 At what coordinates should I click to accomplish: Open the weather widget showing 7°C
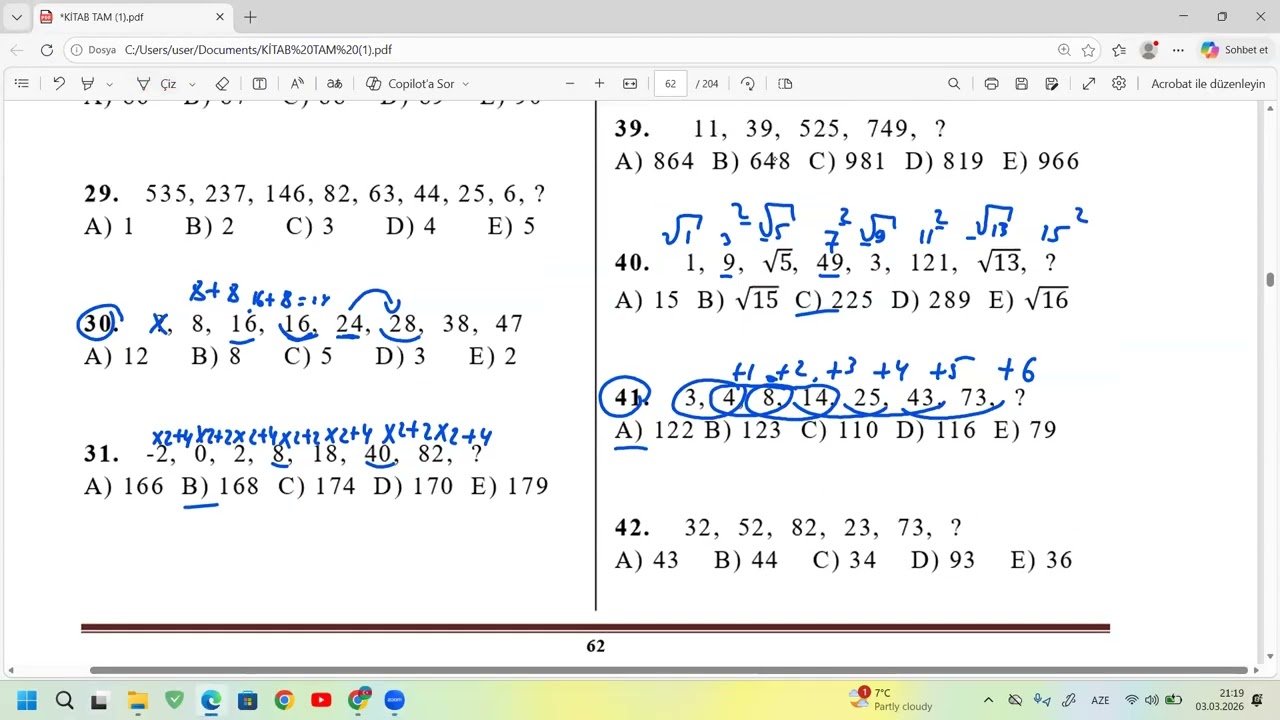point(891,699)
